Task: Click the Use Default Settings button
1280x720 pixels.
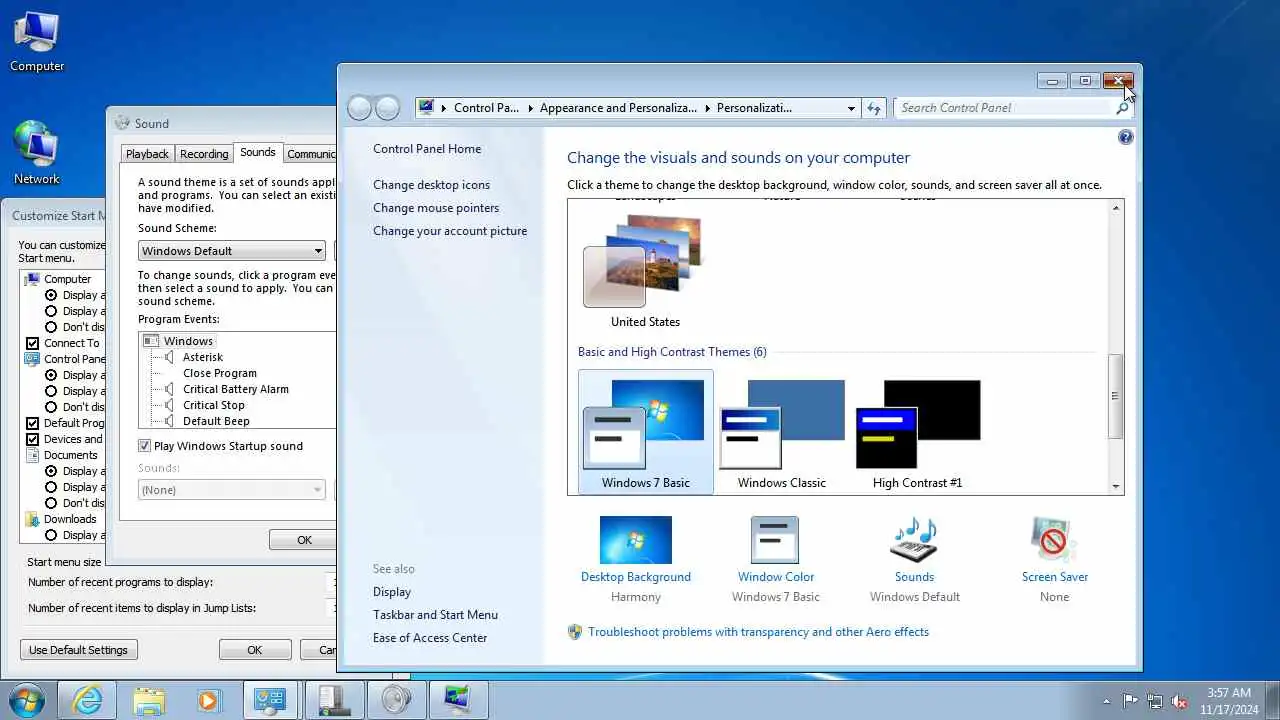Action: pyautogui.click(x=78, y=650)
